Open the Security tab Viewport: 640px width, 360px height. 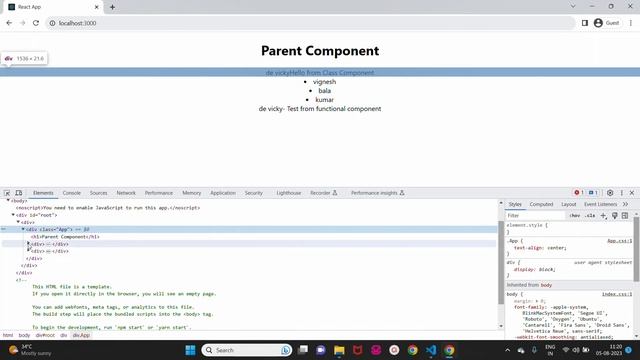click(254, 193)
